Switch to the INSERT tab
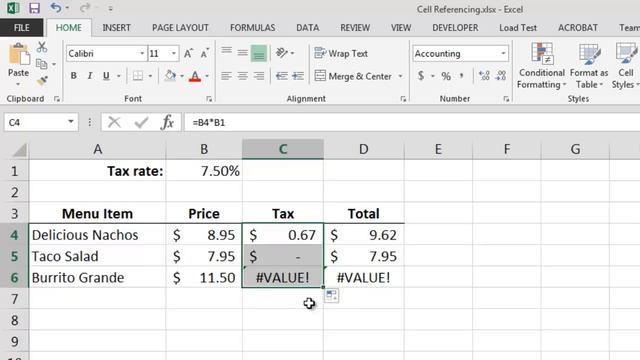Screen dimensions: 640x360 click(116, 28)
